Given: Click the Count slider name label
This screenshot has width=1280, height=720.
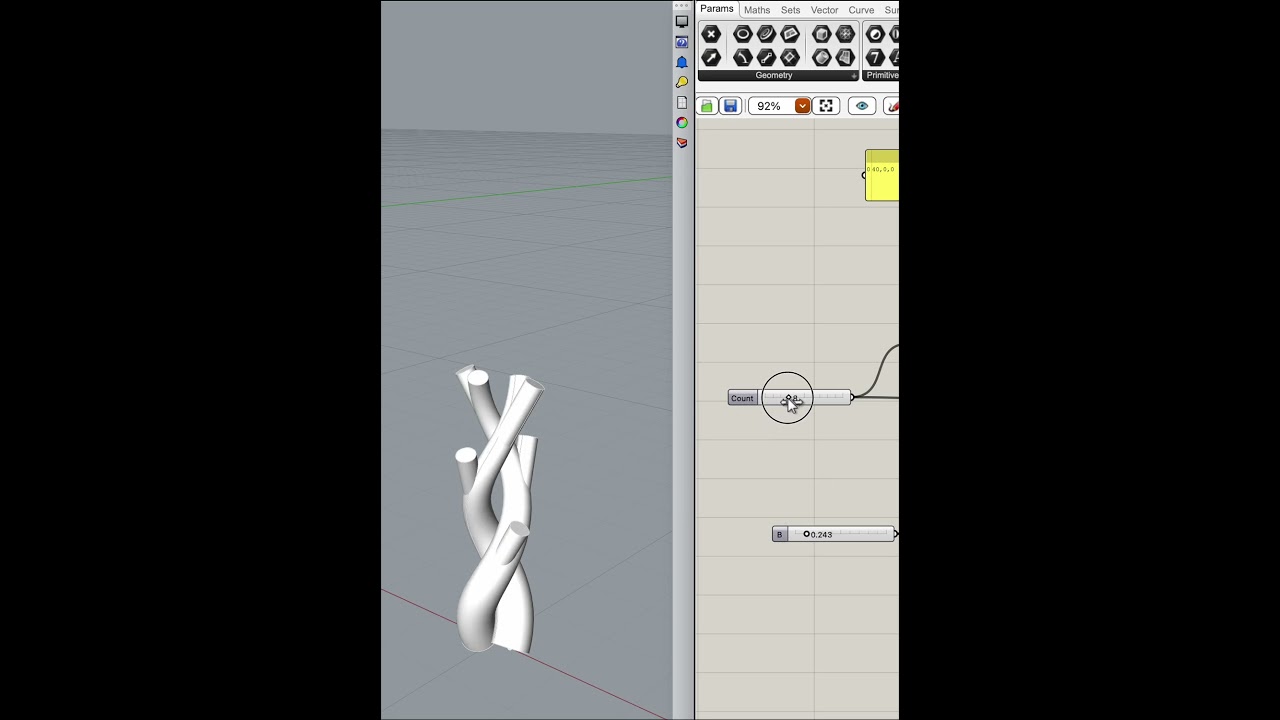Looking at the screenshot, I should (x=742, y=398).
